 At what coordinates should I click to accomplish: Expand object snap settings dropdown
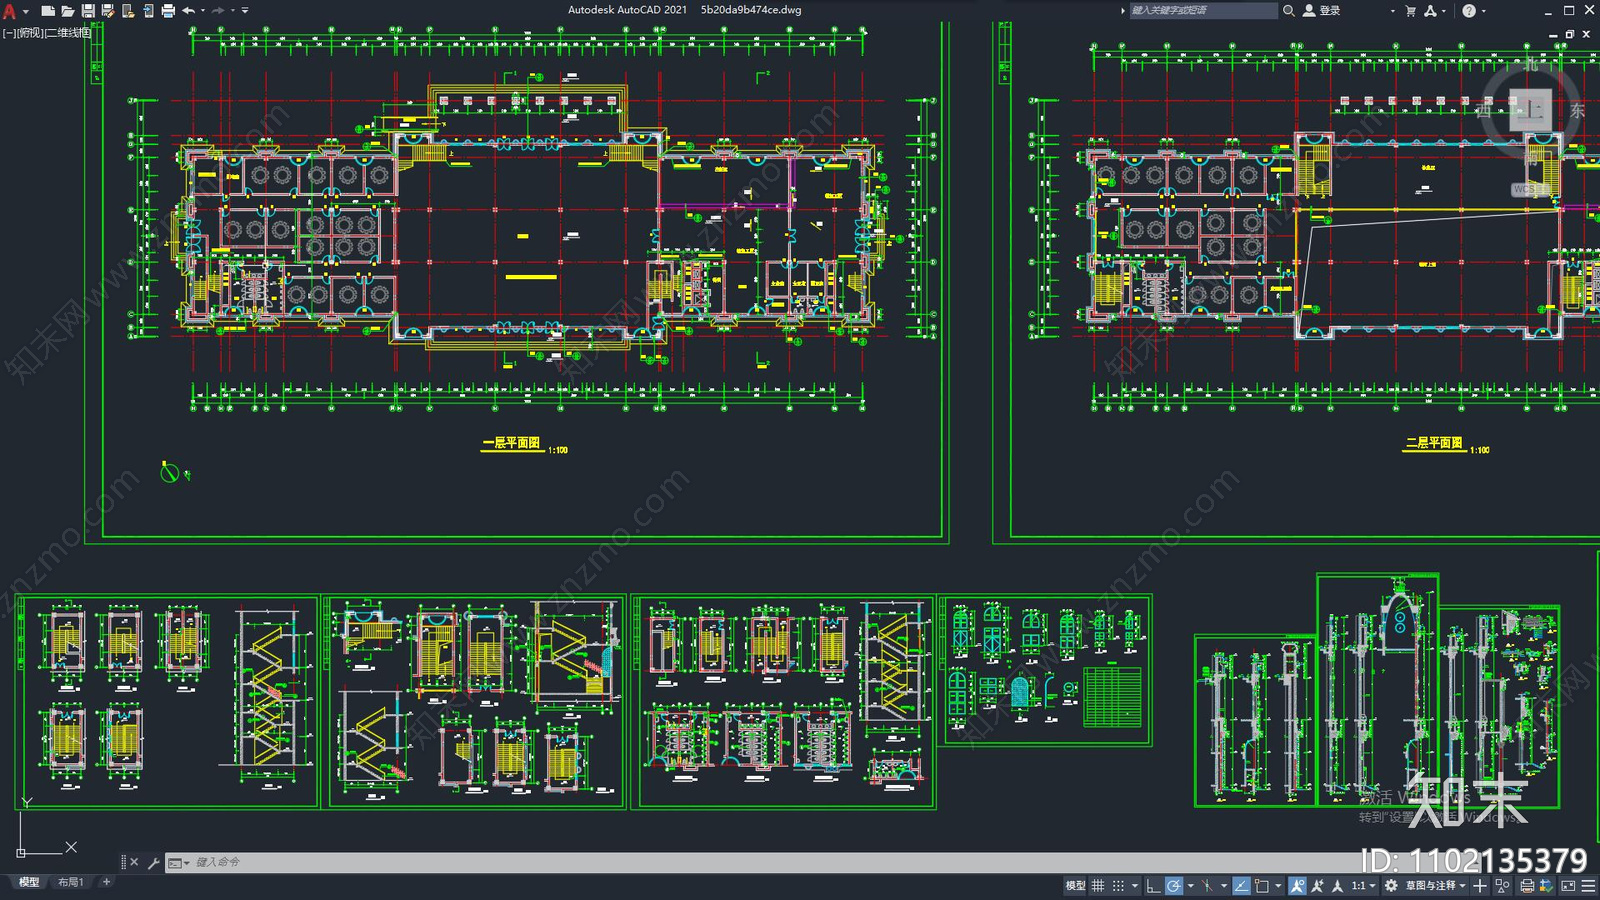(1278, 886)
